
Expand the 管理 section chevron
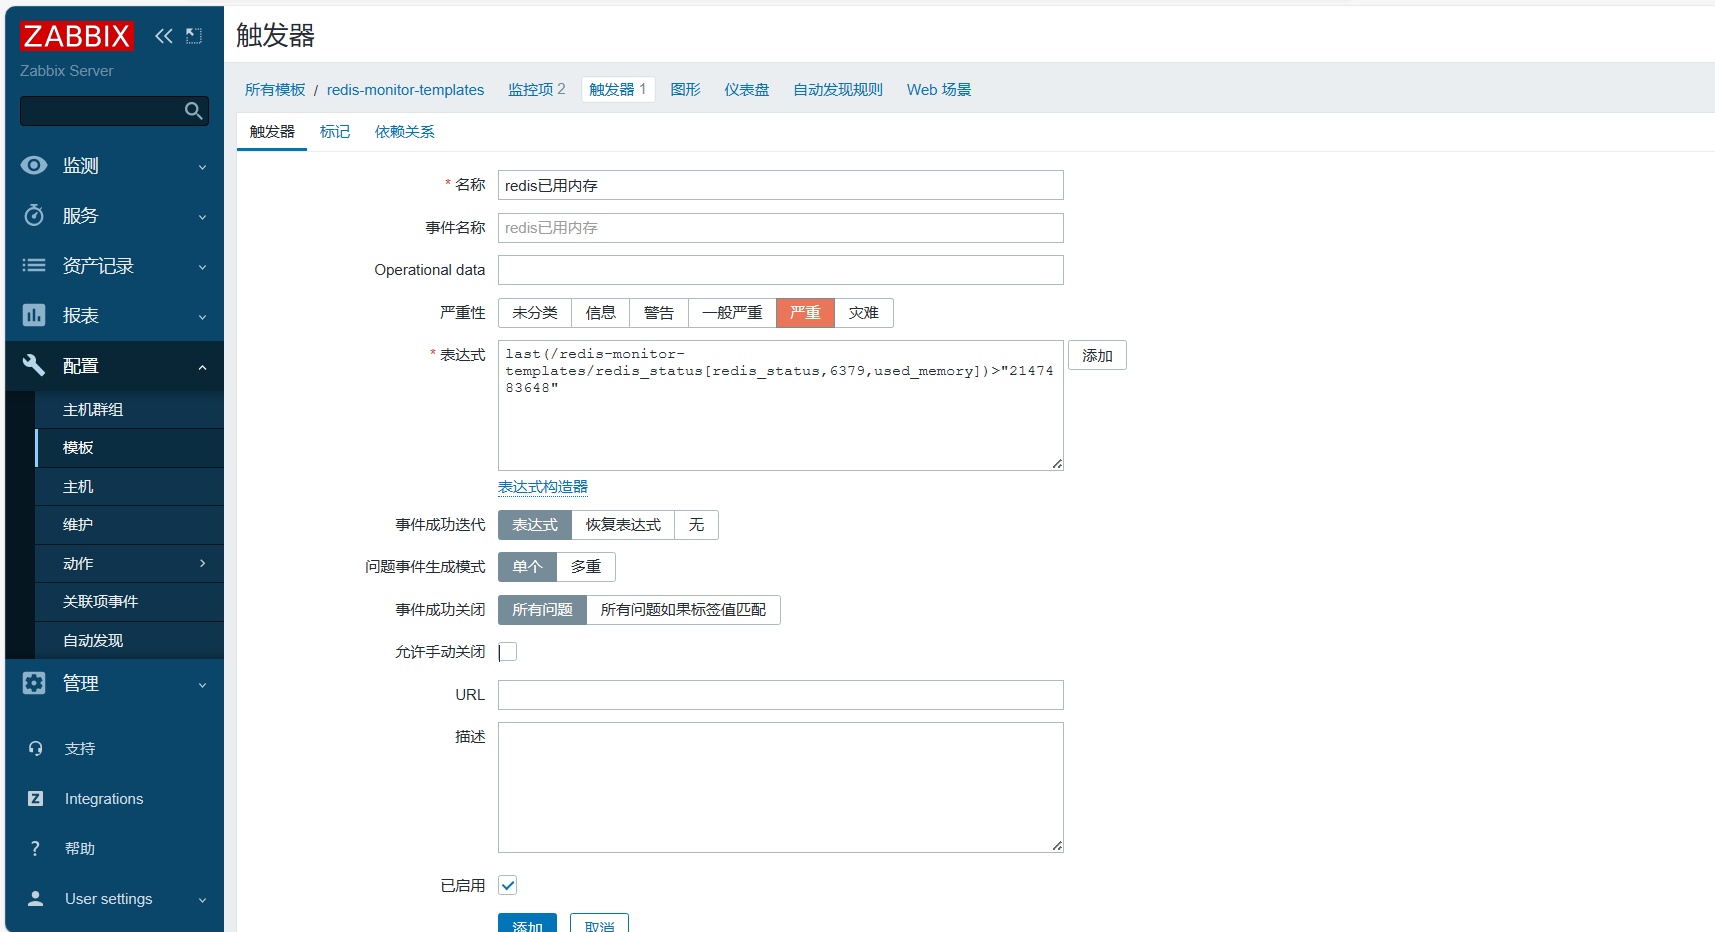point(203,685)
